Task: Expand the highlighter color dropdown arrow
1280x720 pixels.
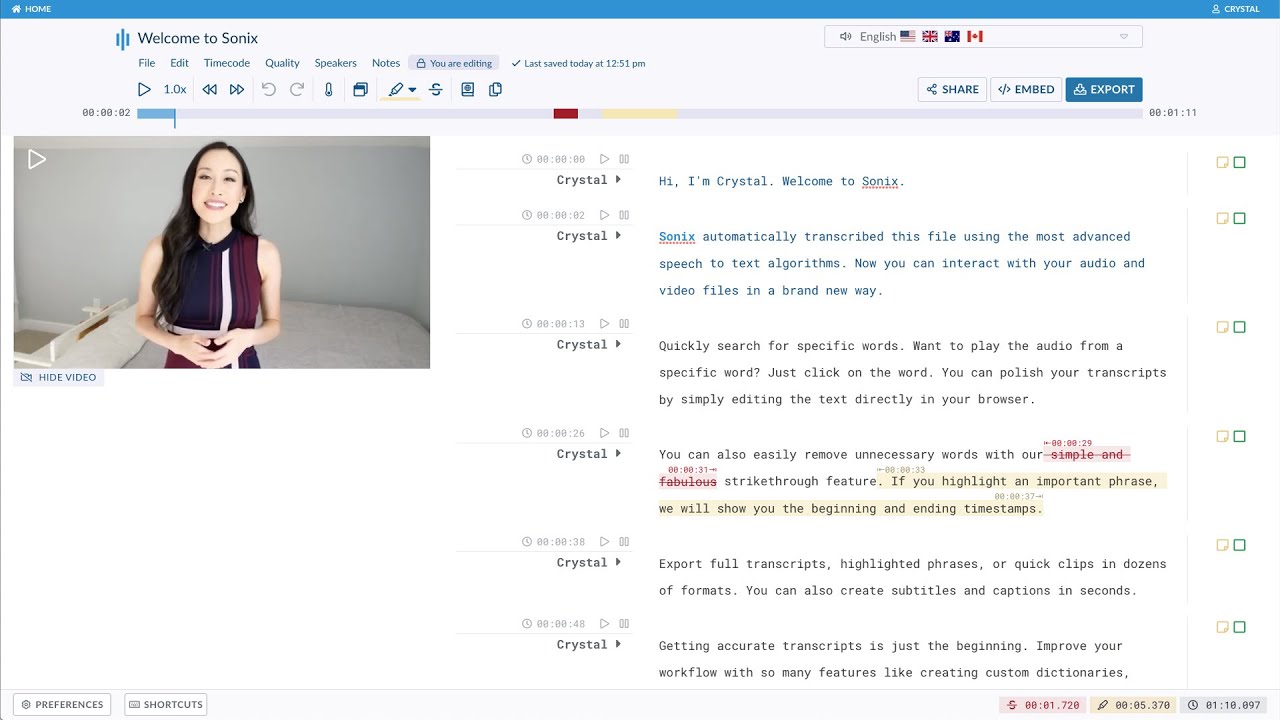Action: click(412, 90)
